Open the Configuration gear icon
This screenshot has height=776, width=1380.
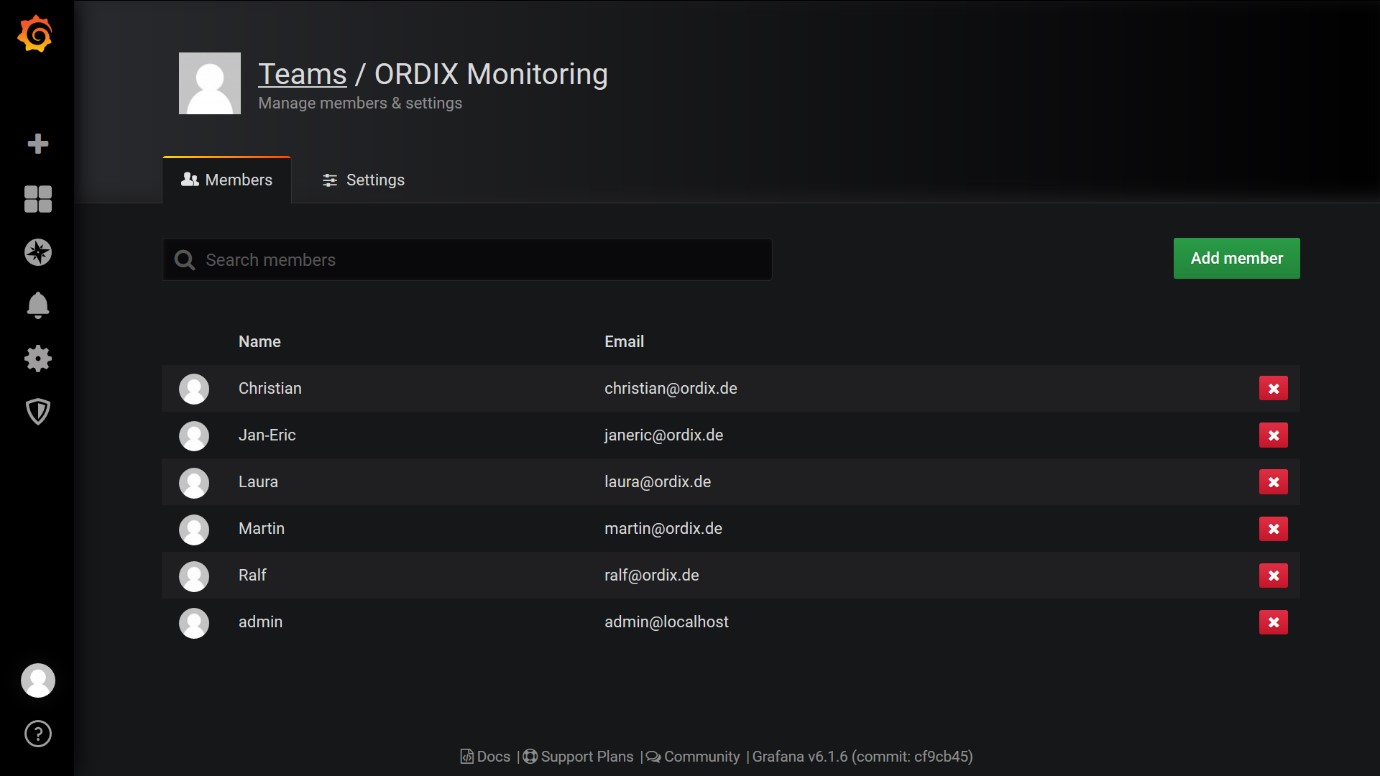pyautogui.click(x=38, y=358)
